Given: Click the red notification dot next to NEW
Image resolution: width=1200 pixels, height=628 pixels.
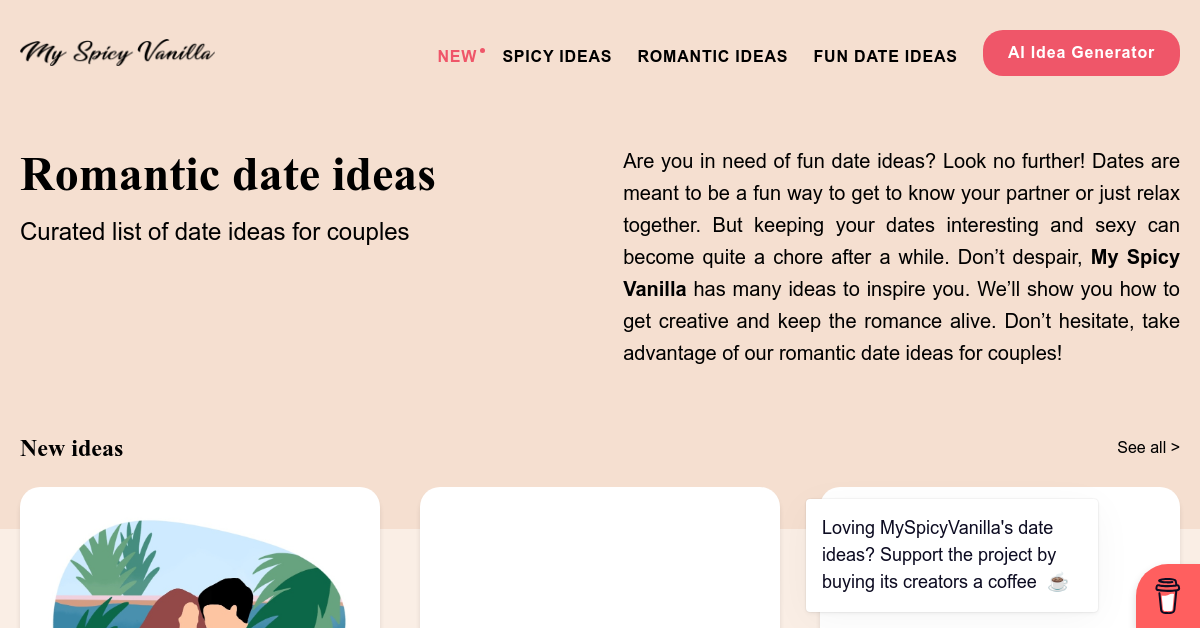Looking at the screenshot, I should [481, 49].
